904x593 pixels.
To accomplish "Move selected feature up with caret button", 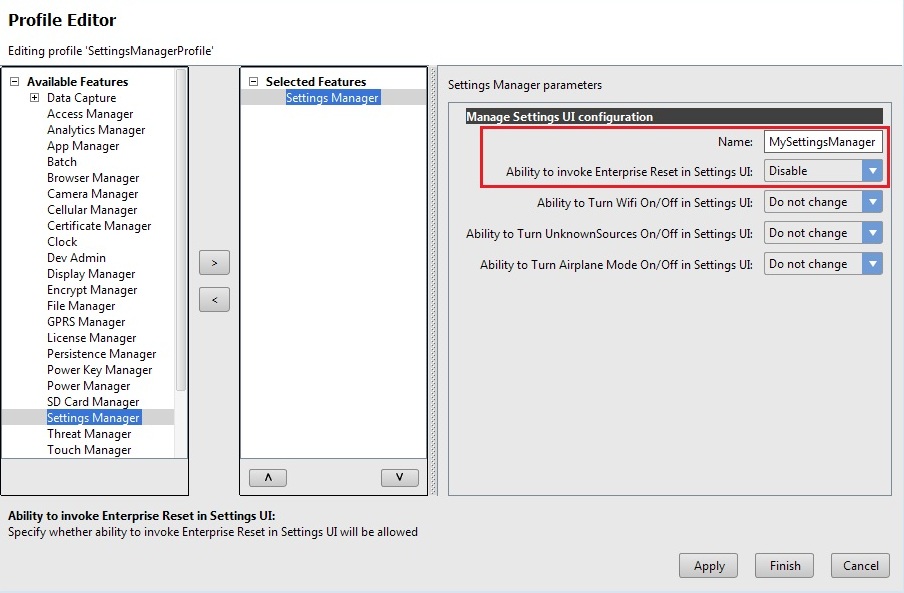I will [267, 478].
